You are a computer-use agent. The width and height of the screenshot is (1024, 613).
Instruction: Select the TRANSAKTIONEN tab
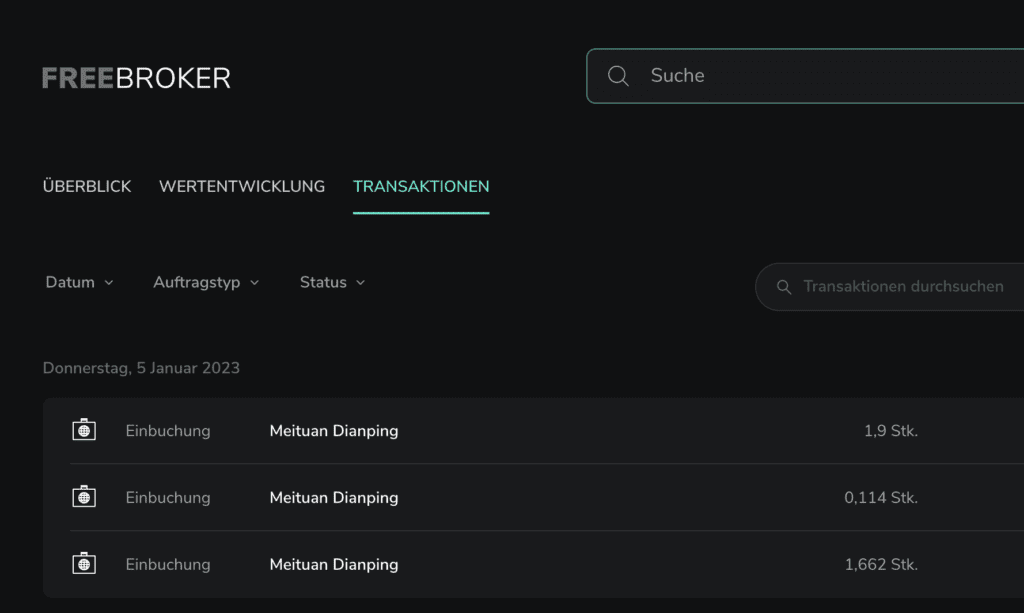[421, 186]
